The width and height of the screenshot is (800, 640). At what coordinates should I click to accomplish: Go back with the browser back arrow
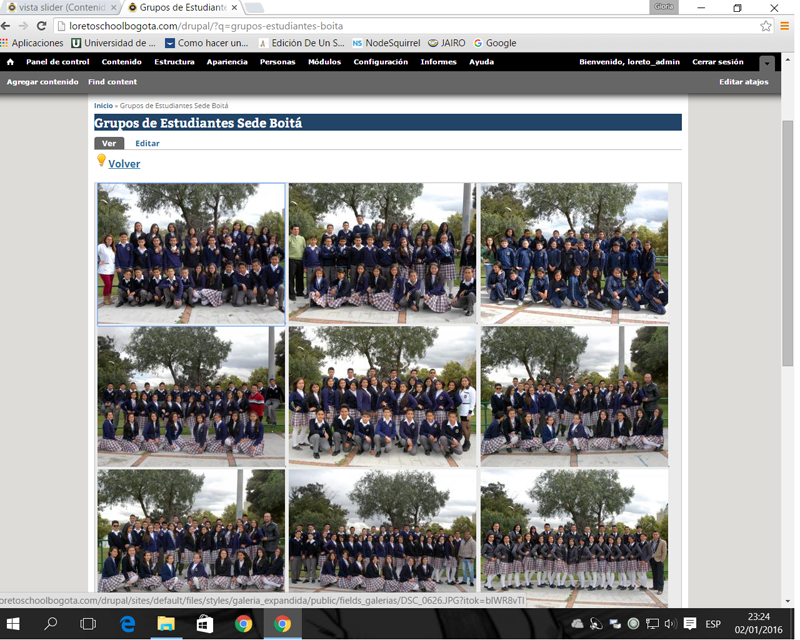click(x=7, y=26)
